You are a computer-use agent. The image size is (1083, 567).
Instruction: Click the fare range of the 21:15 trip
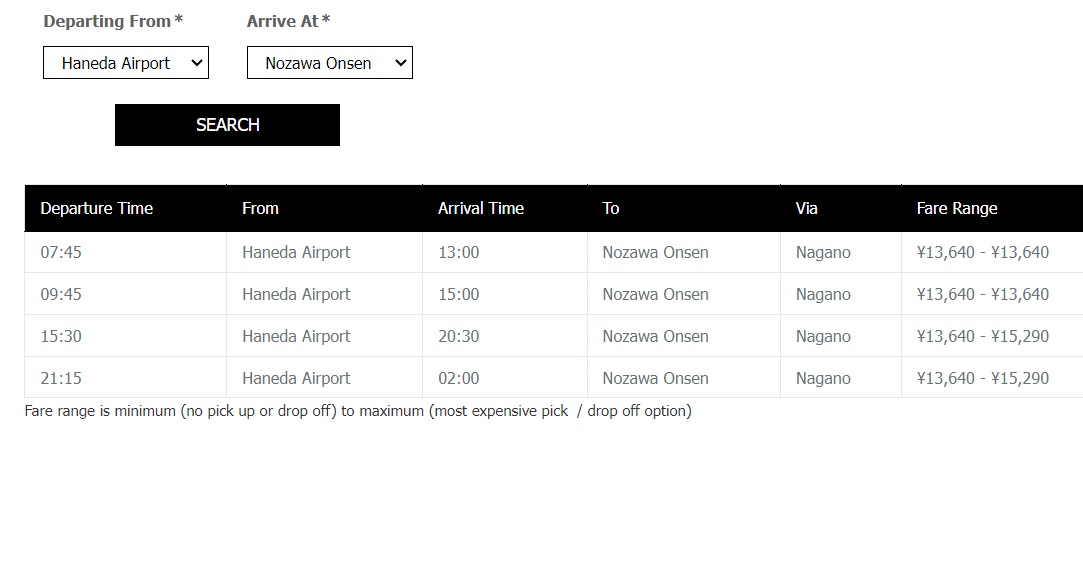click(982, 378)
